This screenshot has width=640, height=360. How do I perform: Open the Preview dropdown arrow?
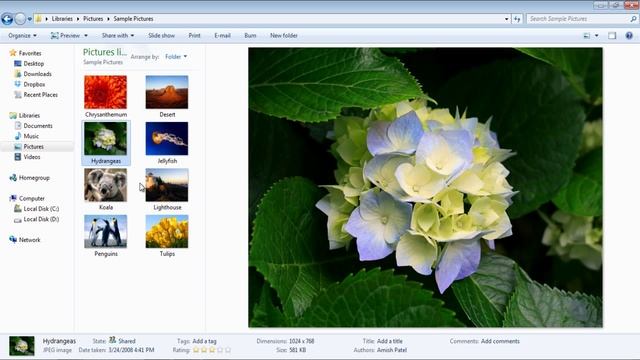tap(86, 36)
